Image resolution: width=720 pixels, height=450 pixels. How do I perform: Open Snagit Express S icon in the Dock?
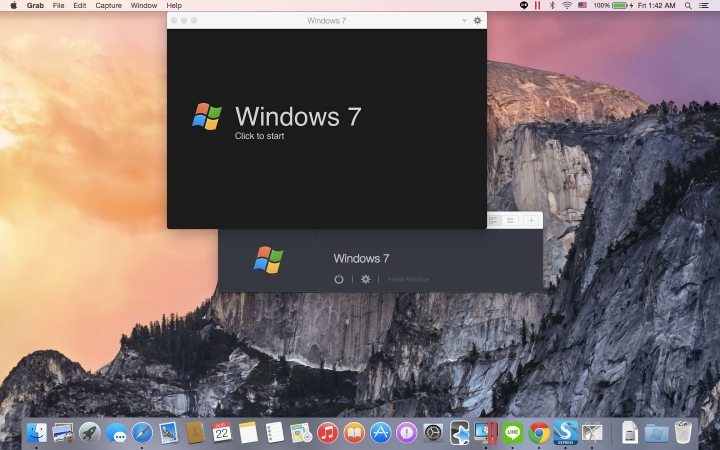tap(565, 433)
